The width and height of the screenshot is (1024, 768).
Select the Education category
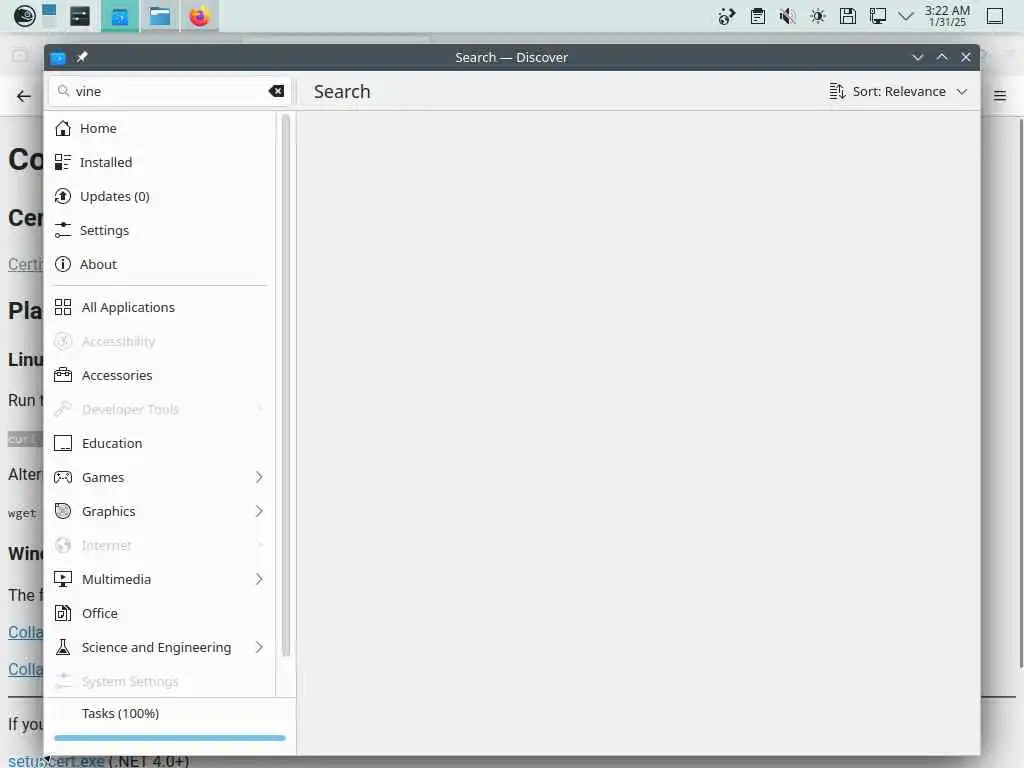[x=160, y=443]
